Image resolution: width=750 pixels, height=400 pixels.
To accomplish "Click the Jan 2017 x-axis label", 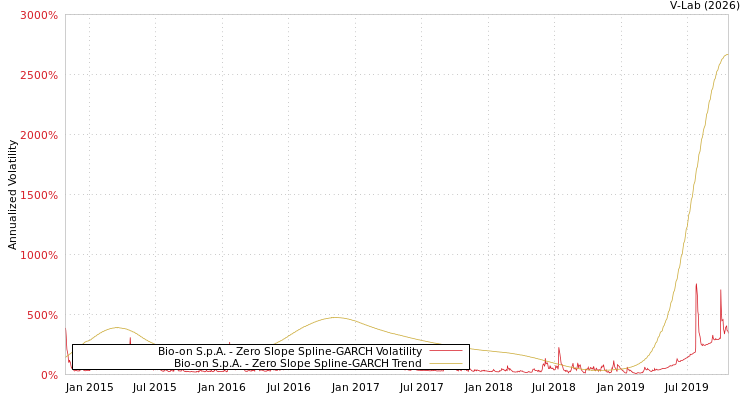I will 355,387.
